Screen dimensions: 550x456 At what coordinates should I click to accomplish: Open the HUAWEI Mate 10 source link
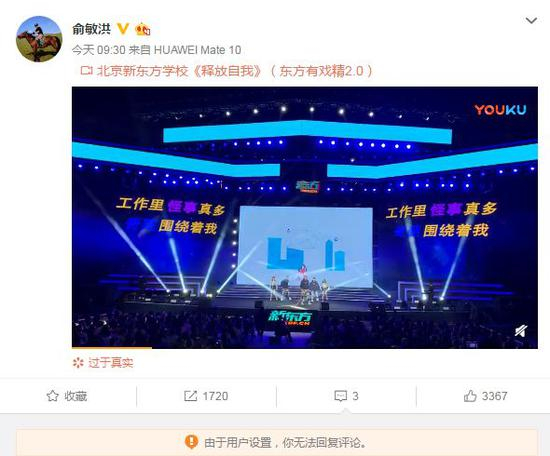(197, 50)
